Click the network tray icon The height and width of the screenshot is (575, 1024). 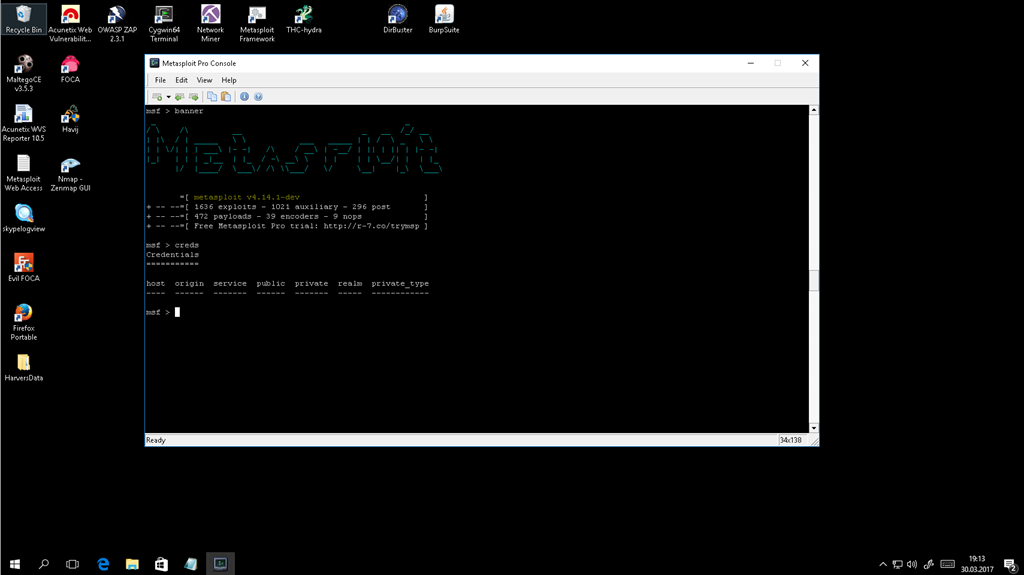(898, 565)
